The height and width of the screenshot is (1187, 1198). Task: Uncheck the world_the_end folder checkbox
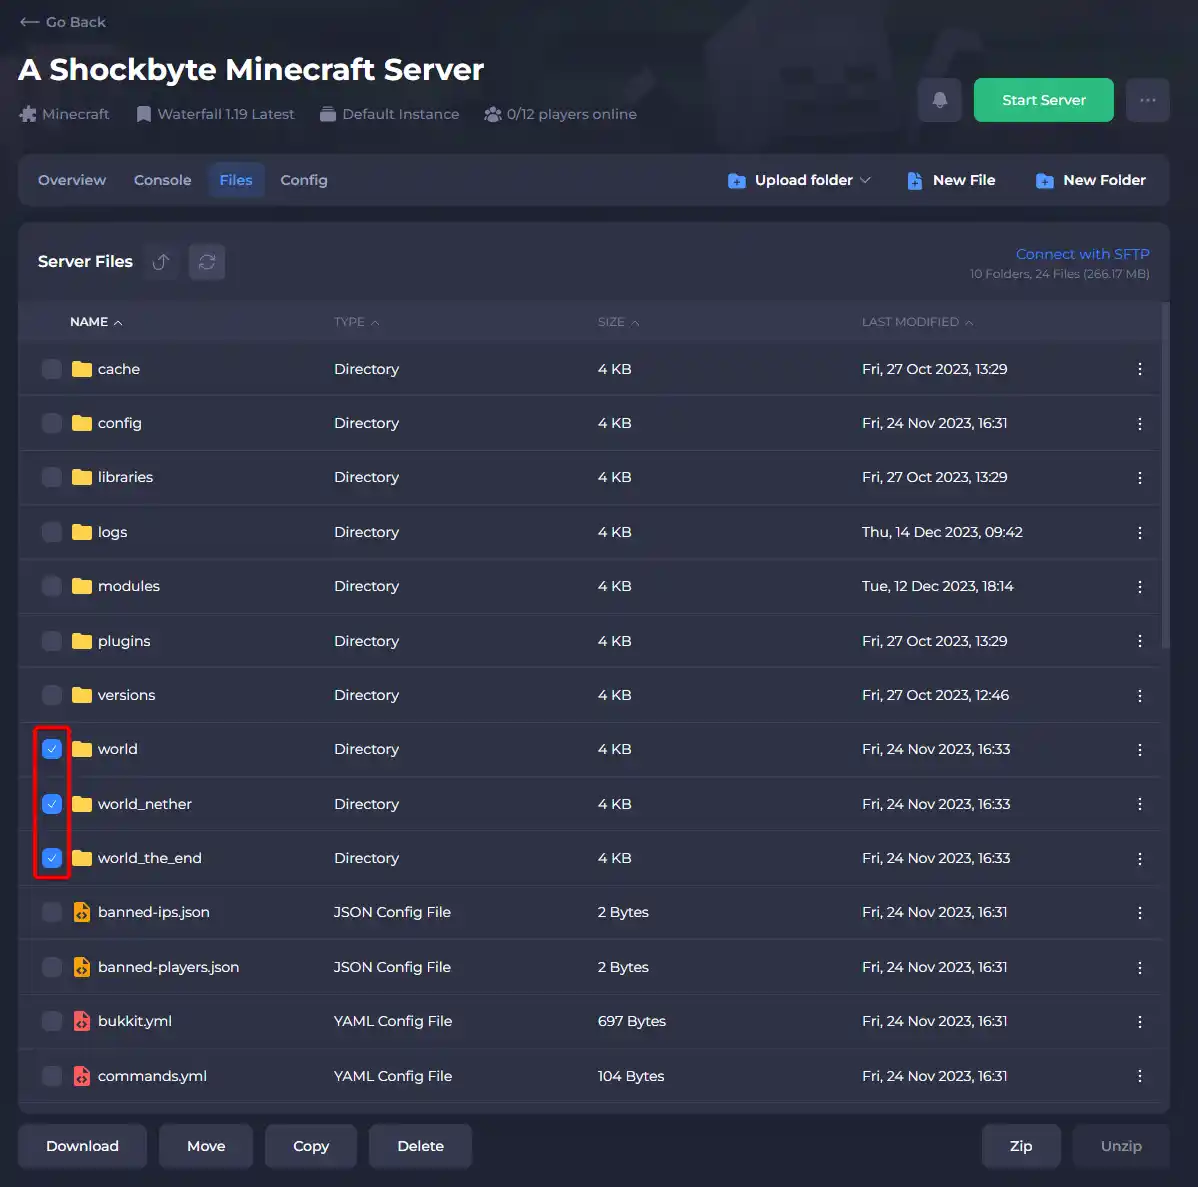(52, 859)
